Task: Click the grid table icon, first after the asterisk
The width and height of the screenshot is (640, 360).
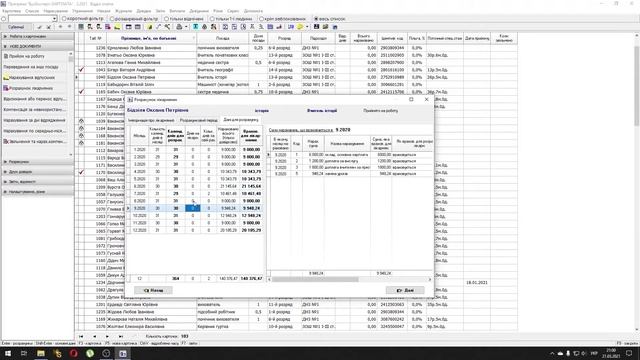Action: tap(81, 27)
